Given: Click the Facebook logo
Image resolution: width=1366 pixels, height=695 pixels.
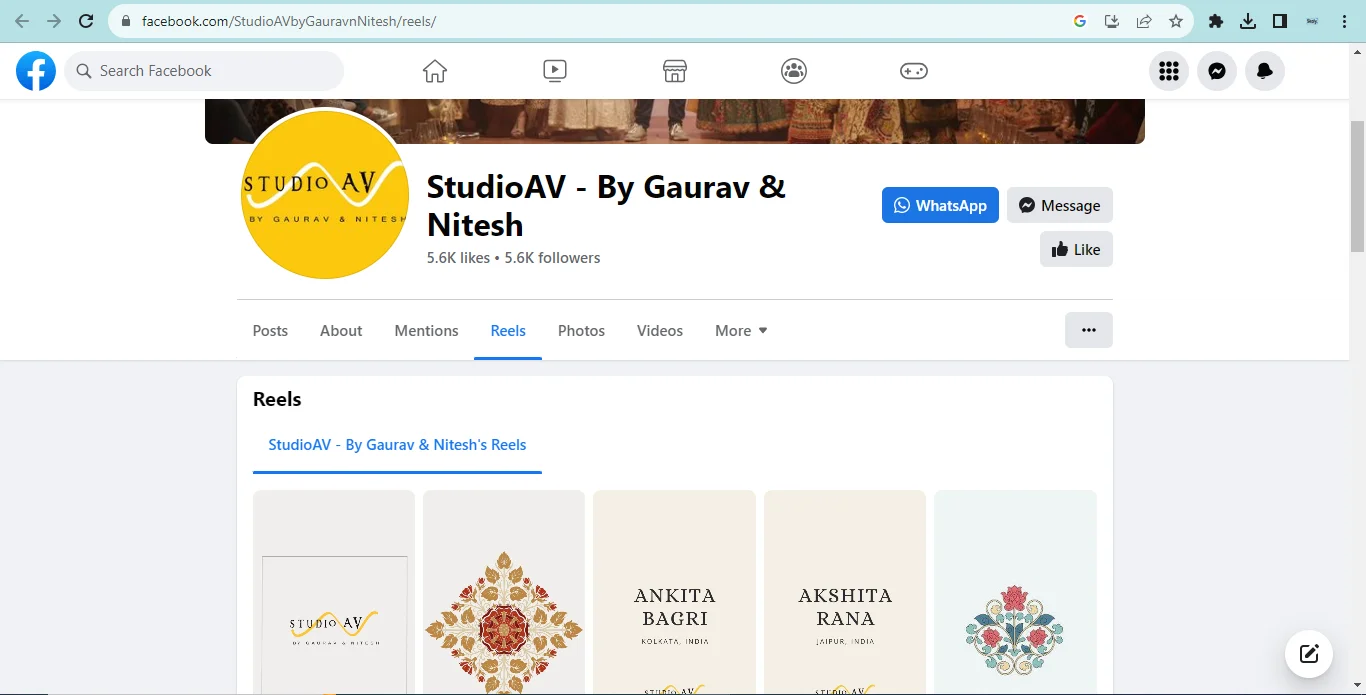Looking at the screenshot, I should click(x=36, y=71).
